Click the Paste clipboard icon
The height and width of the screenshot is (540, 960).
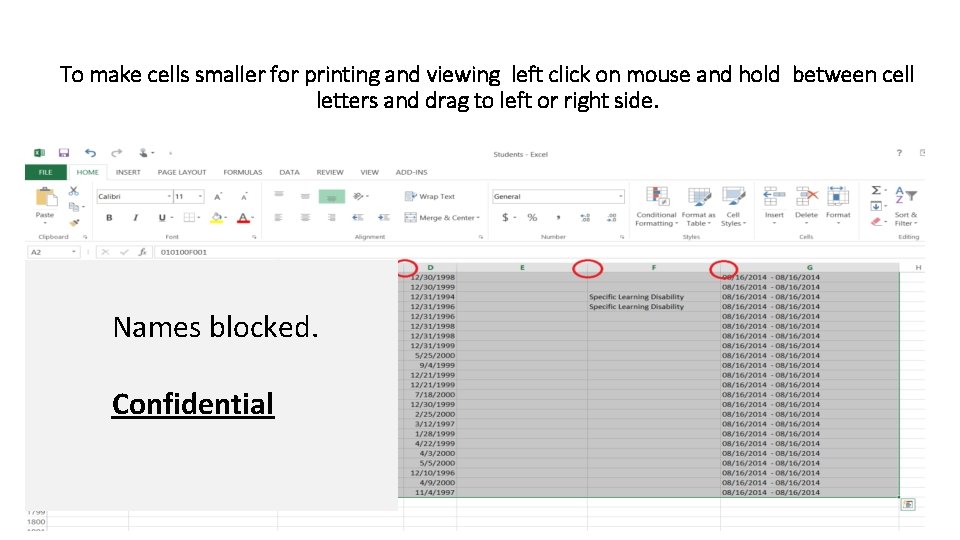pyautogui.click(x=45, y=198)
